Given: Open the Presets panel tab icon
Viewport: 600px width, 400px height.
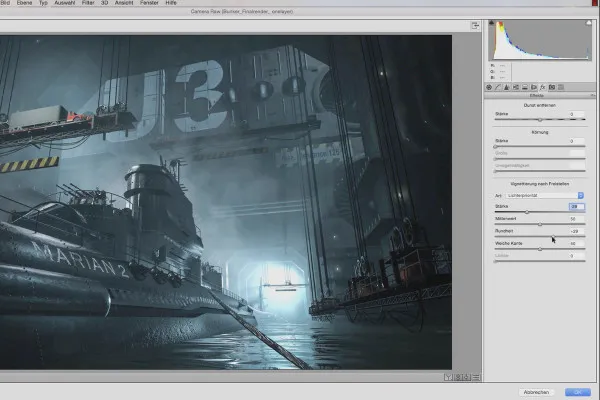Looking at the screenshot, I should click(x=561, y=87).
